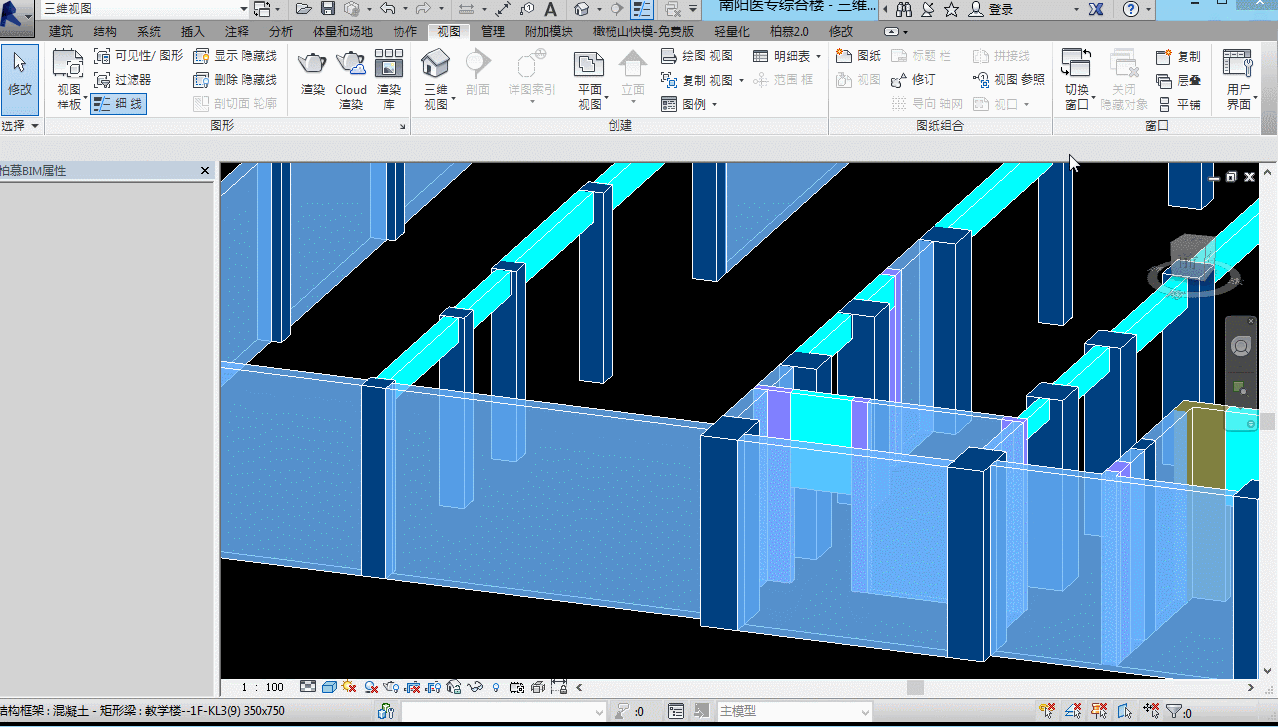1278x727 pixels.
Task: Open the 图例 legends tool
Action: [688, 103]
